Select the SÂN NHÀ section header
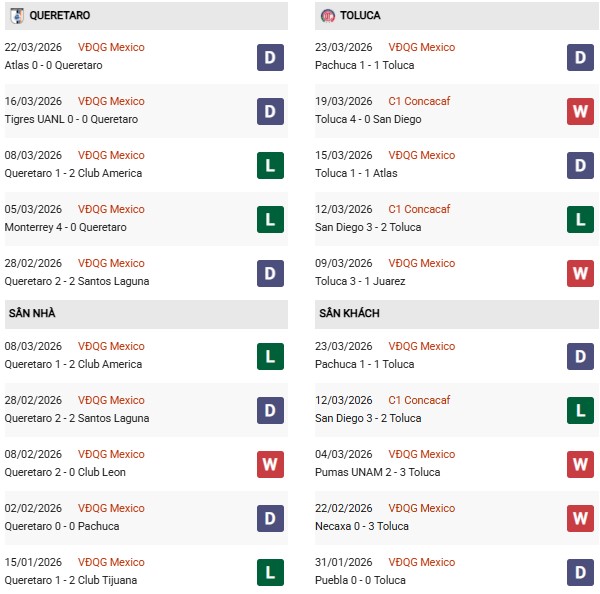The image size is (600, 594). pos(31,313)
